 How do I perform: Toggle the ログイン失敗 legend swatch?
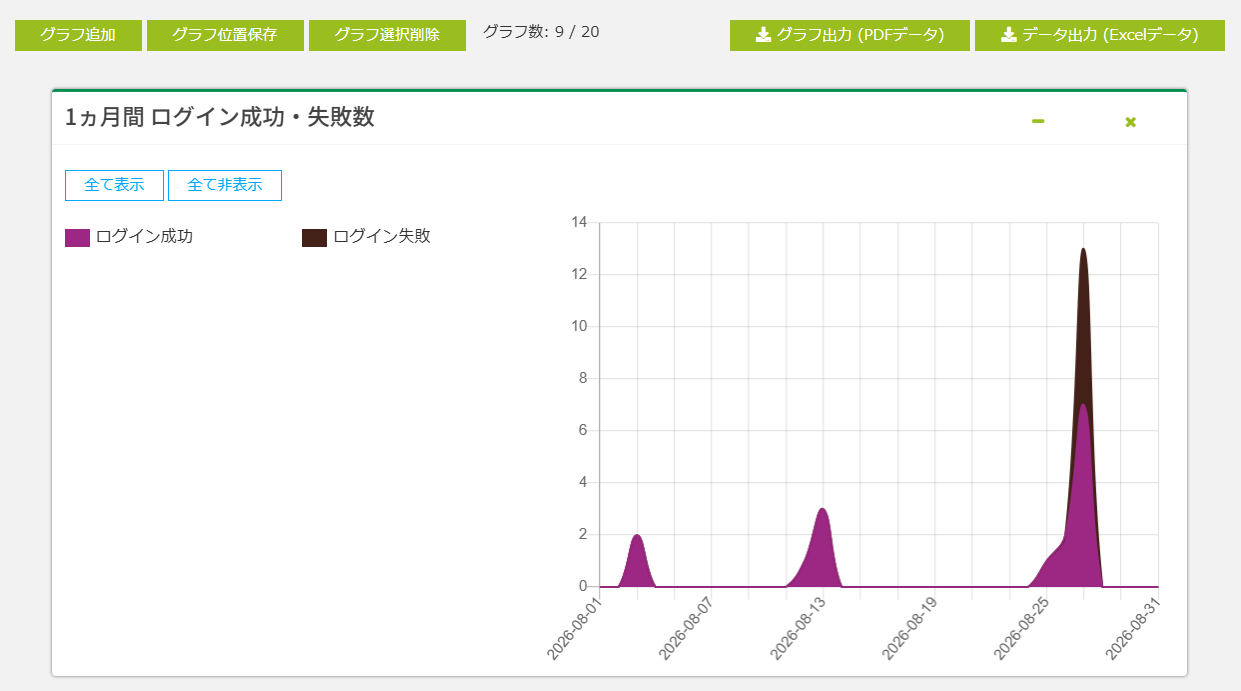[314, 238]
